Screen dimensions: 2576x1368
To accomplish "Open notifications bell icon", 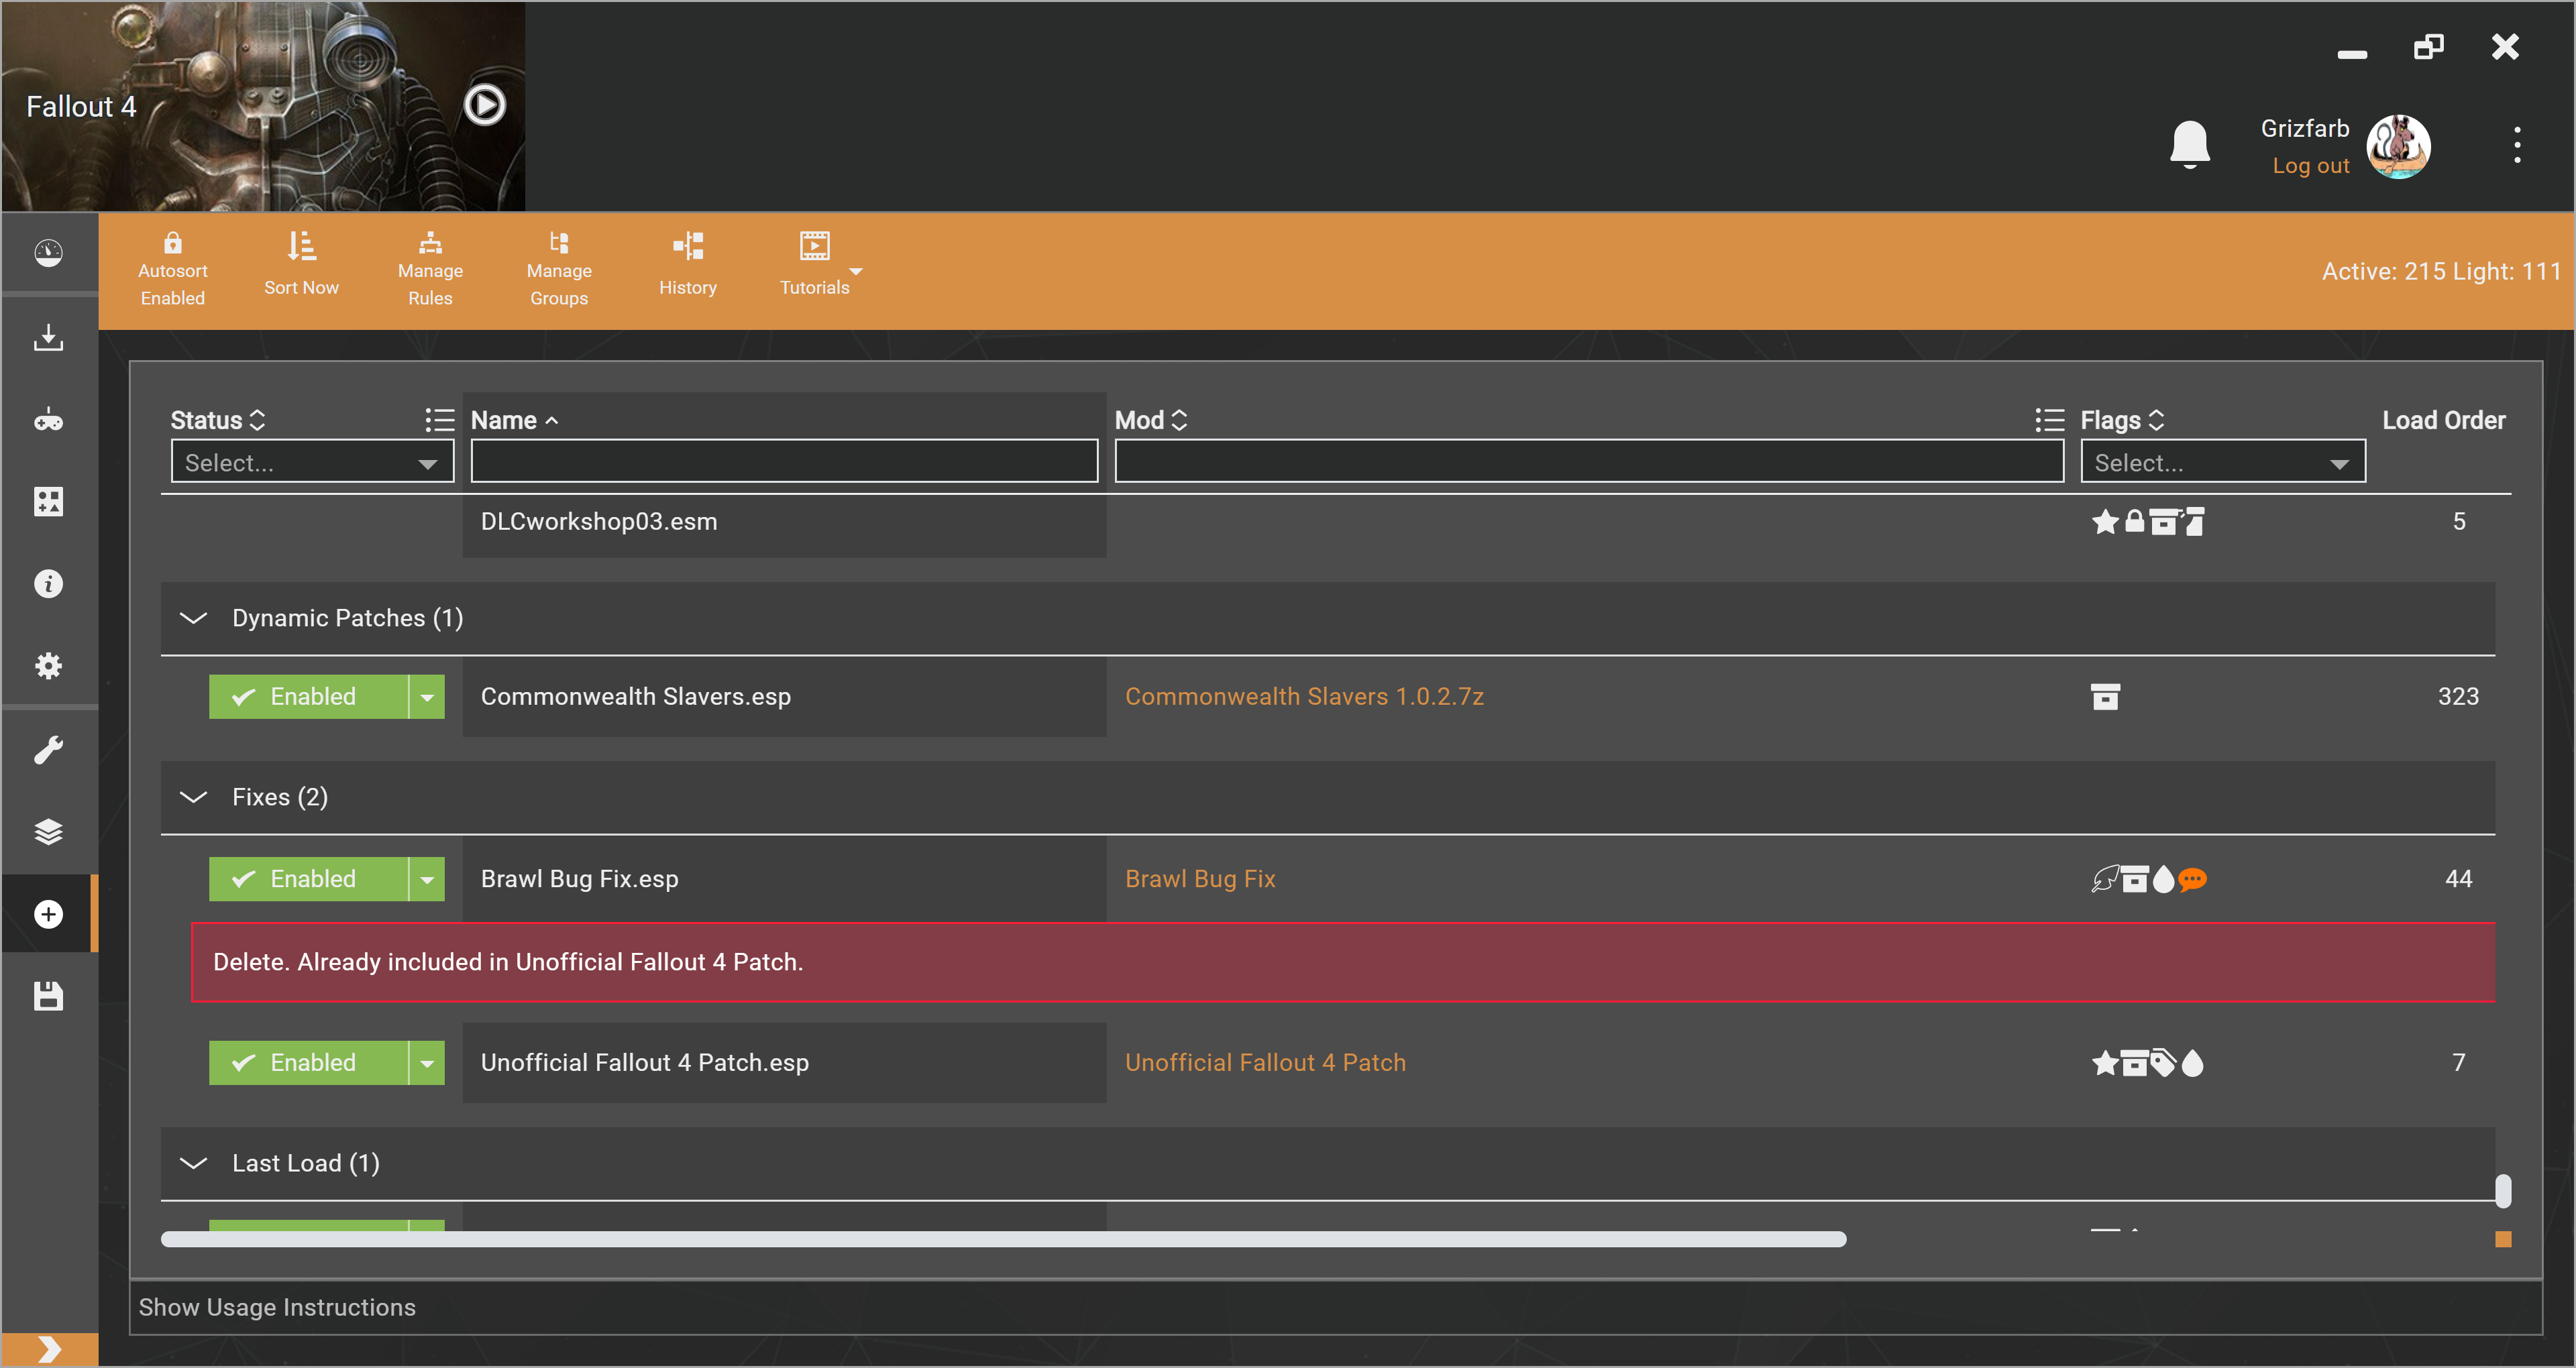I will coord(2189,145).
